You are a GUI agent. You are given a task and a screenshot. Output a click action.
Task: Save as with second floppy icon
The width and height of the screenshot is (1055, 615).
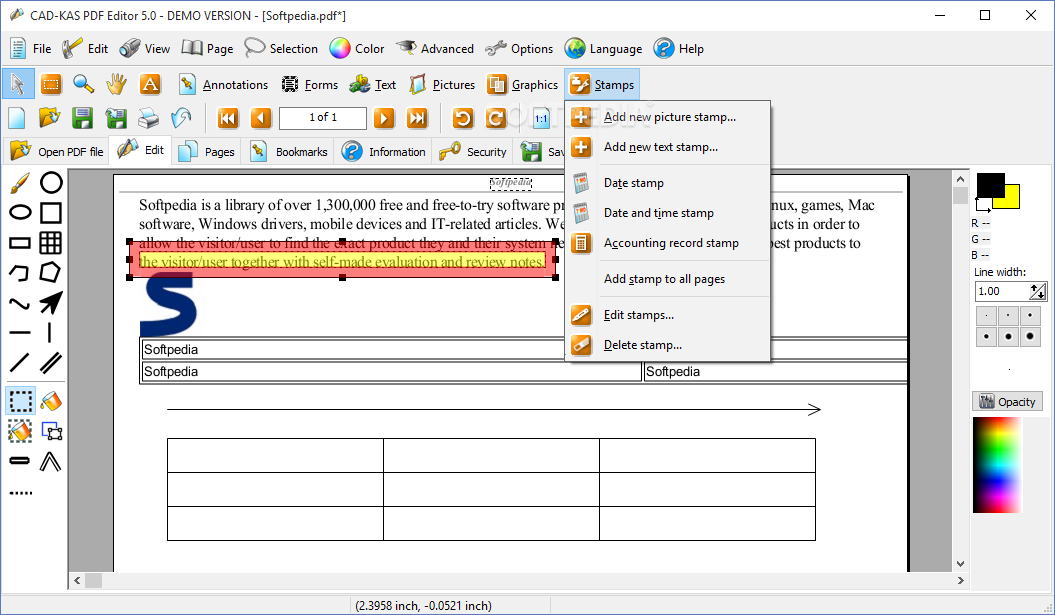(x=116, y=118)
